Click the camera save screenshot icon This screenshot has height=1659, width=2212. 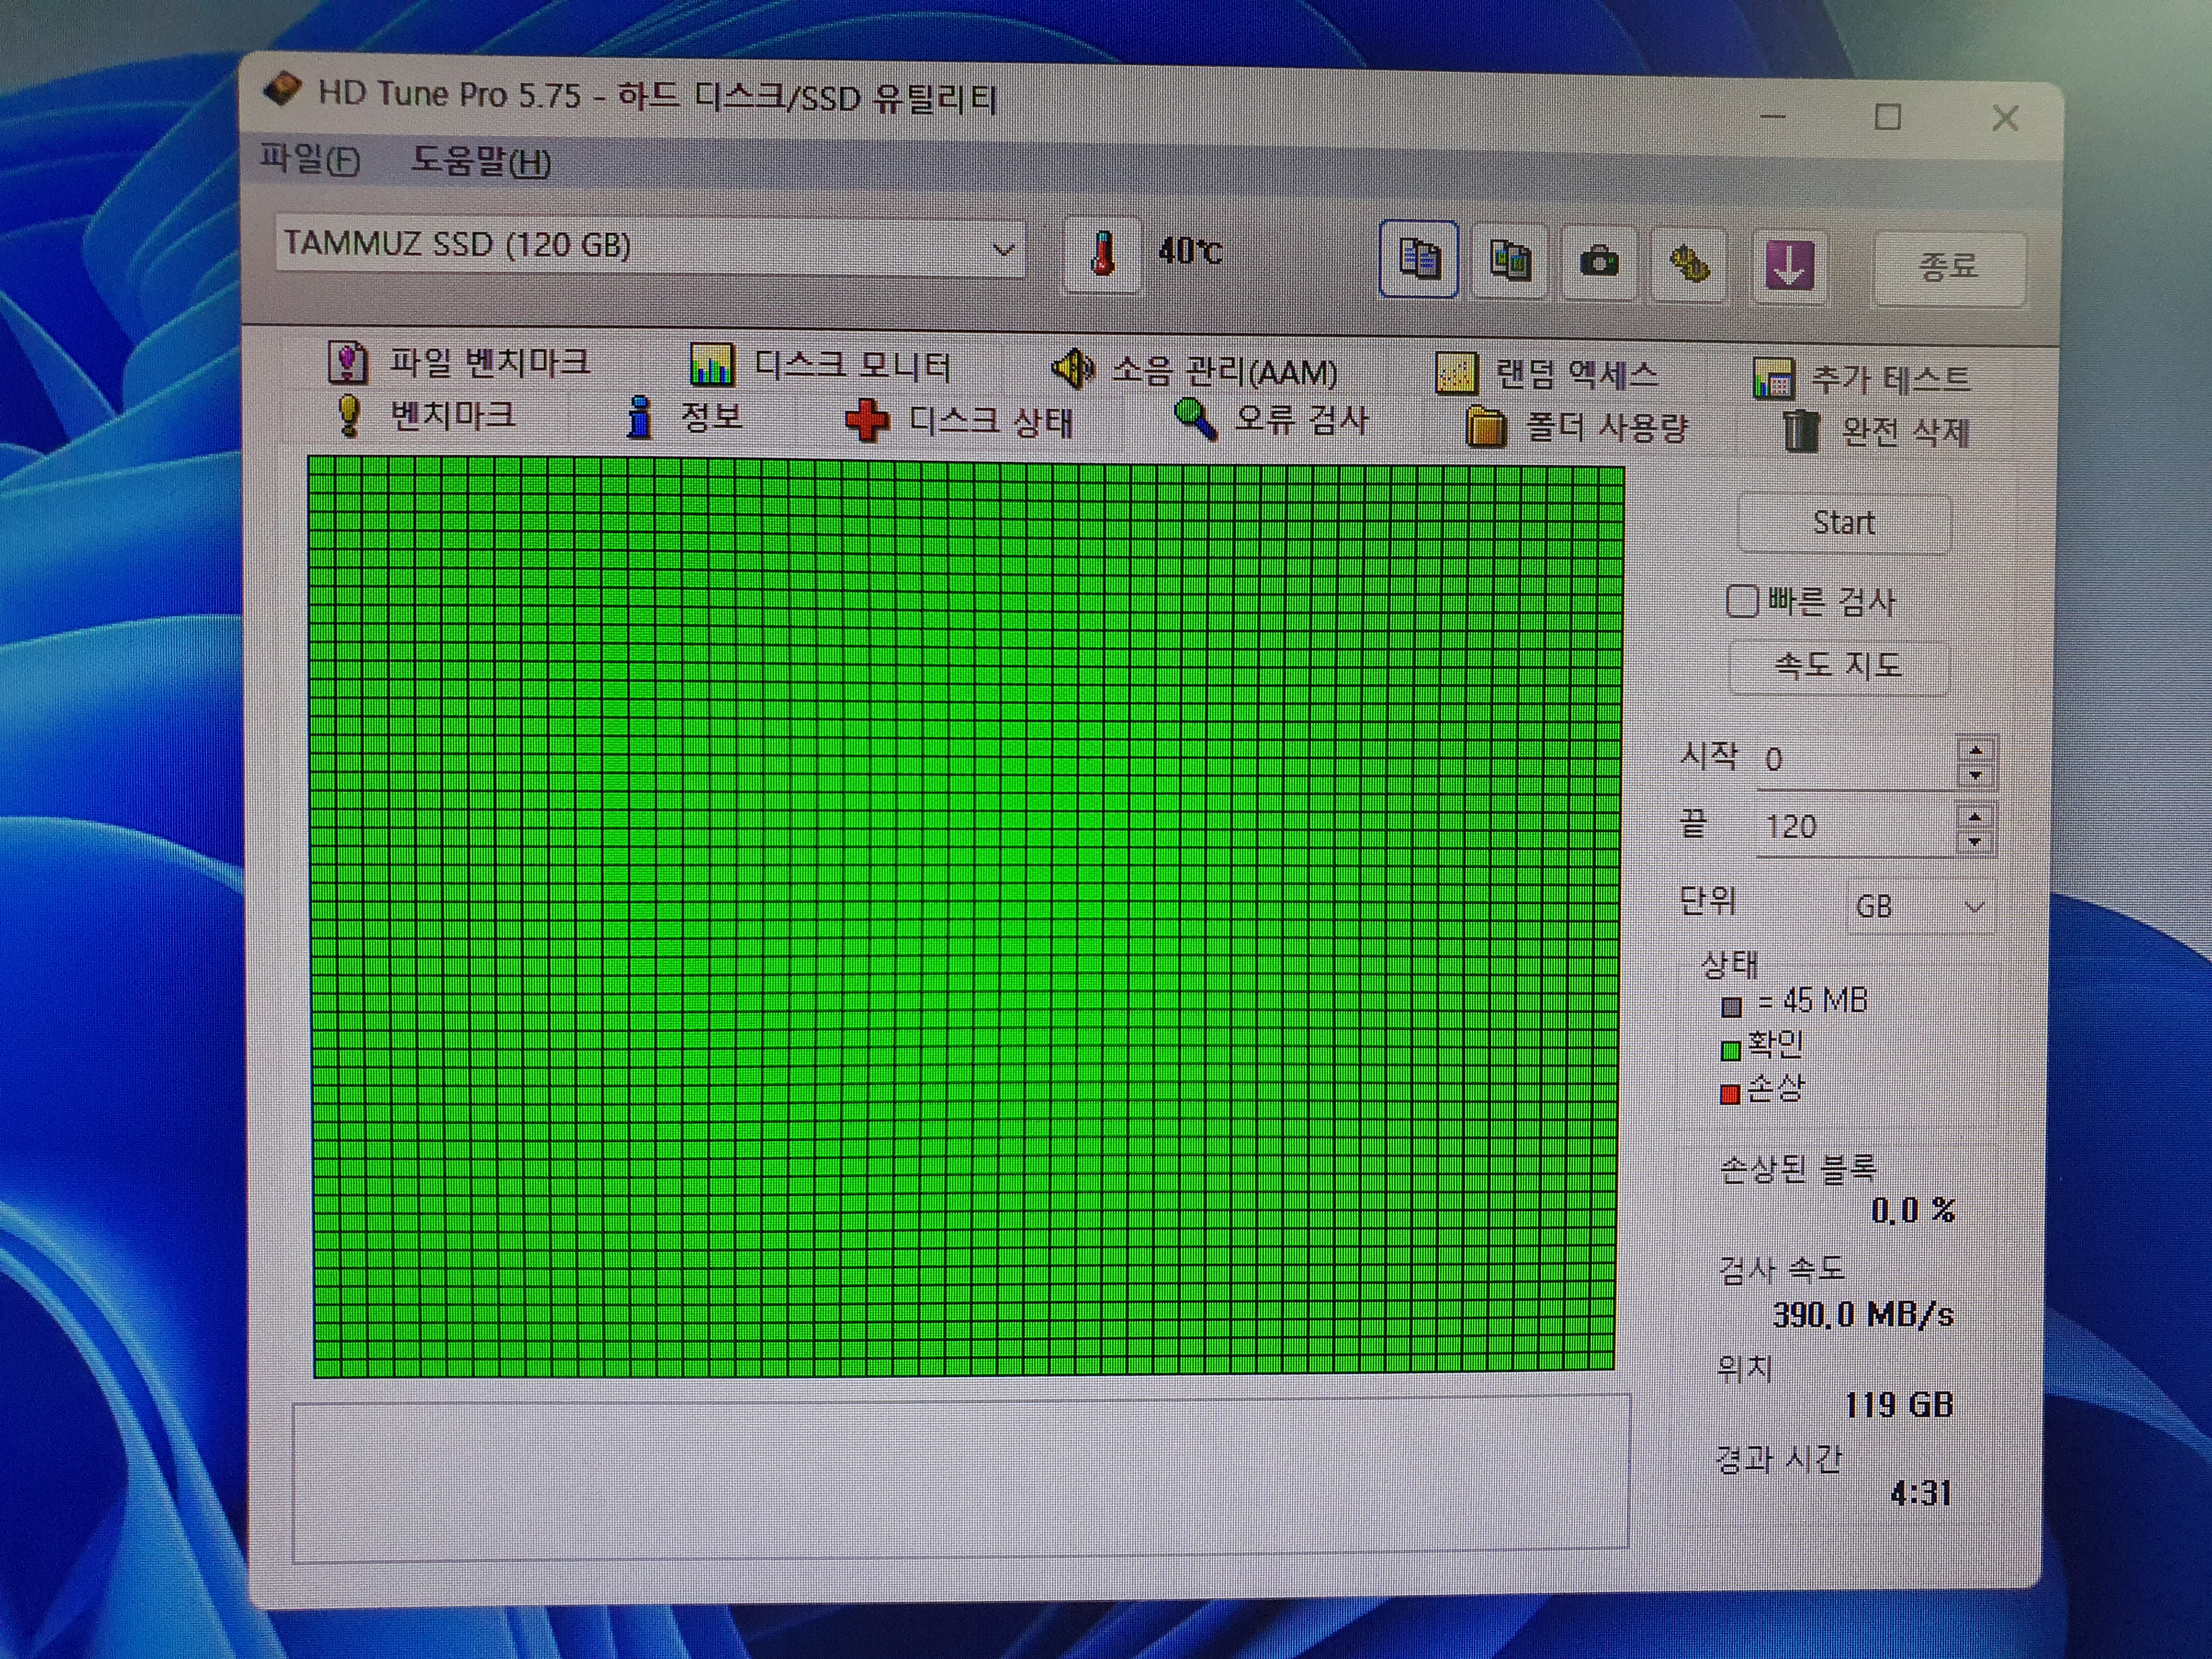pyautogui.click(x=1599, y=263)
